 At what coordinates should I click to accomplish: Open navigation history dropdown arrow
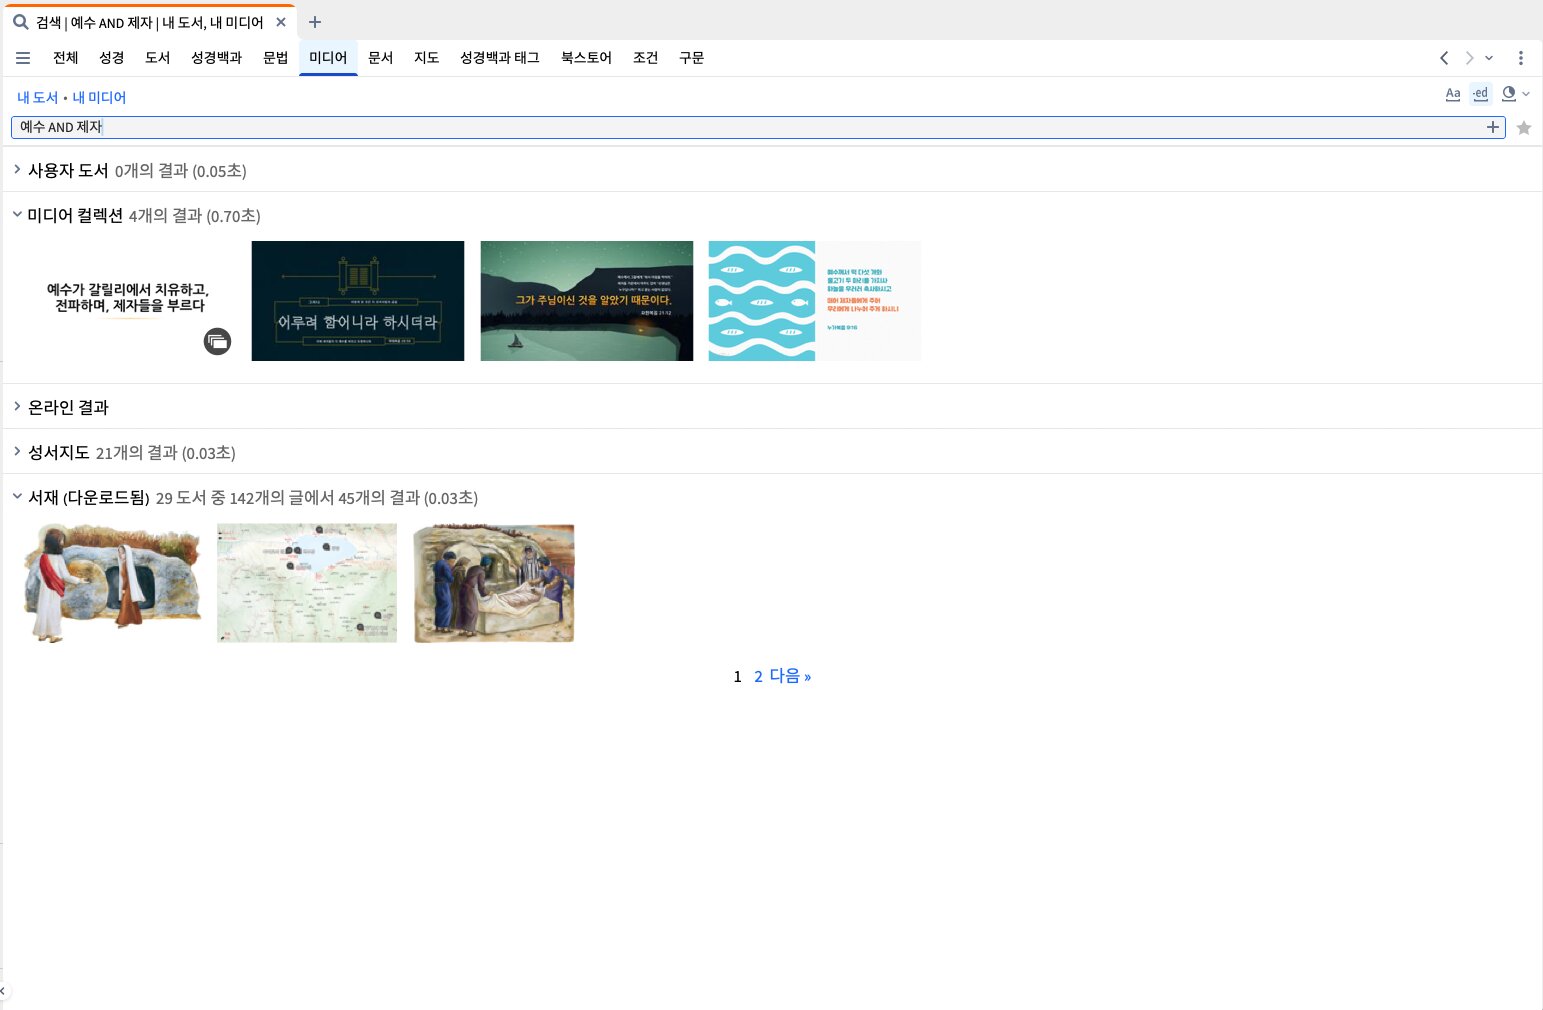1489,58
